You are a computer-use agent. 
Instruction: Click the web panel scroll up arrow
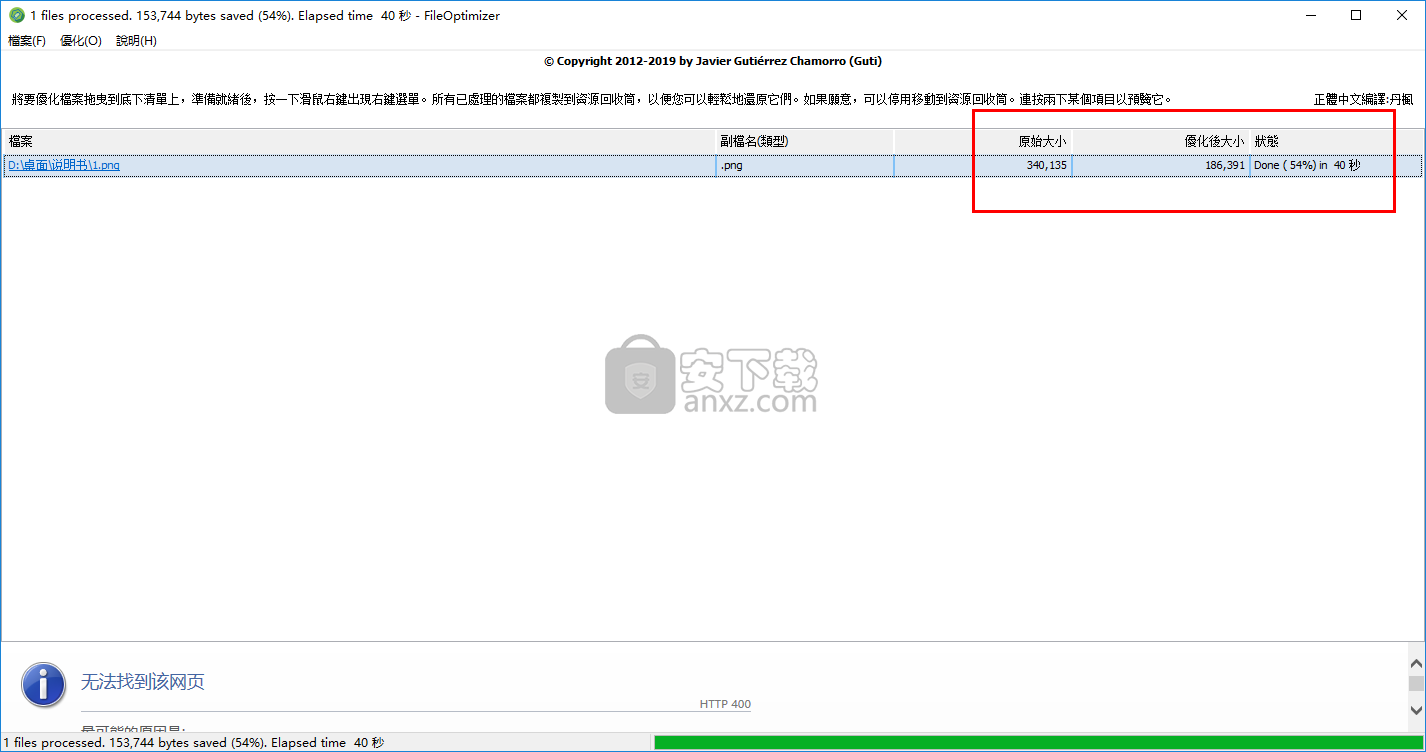click(1416, 662)
